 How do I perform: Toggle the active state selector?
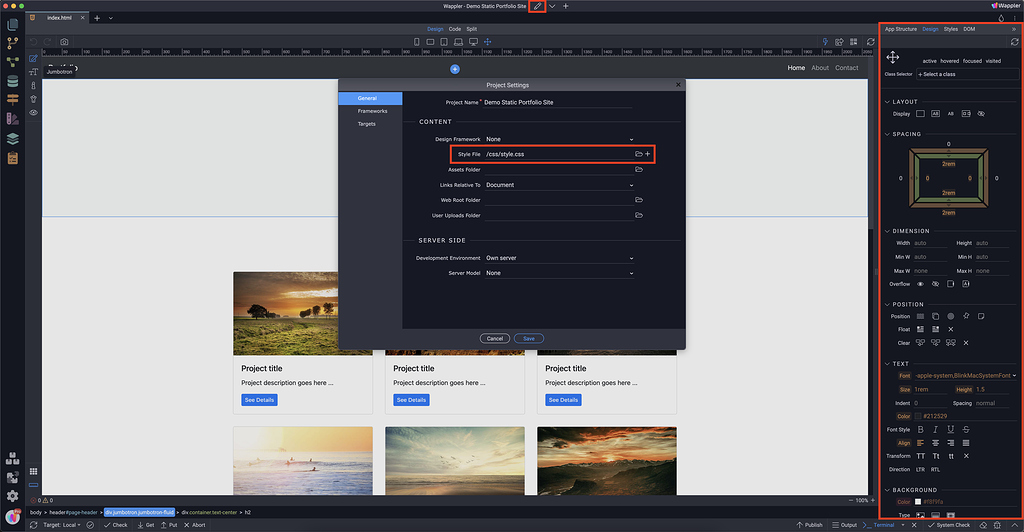[x=929, y=61]
